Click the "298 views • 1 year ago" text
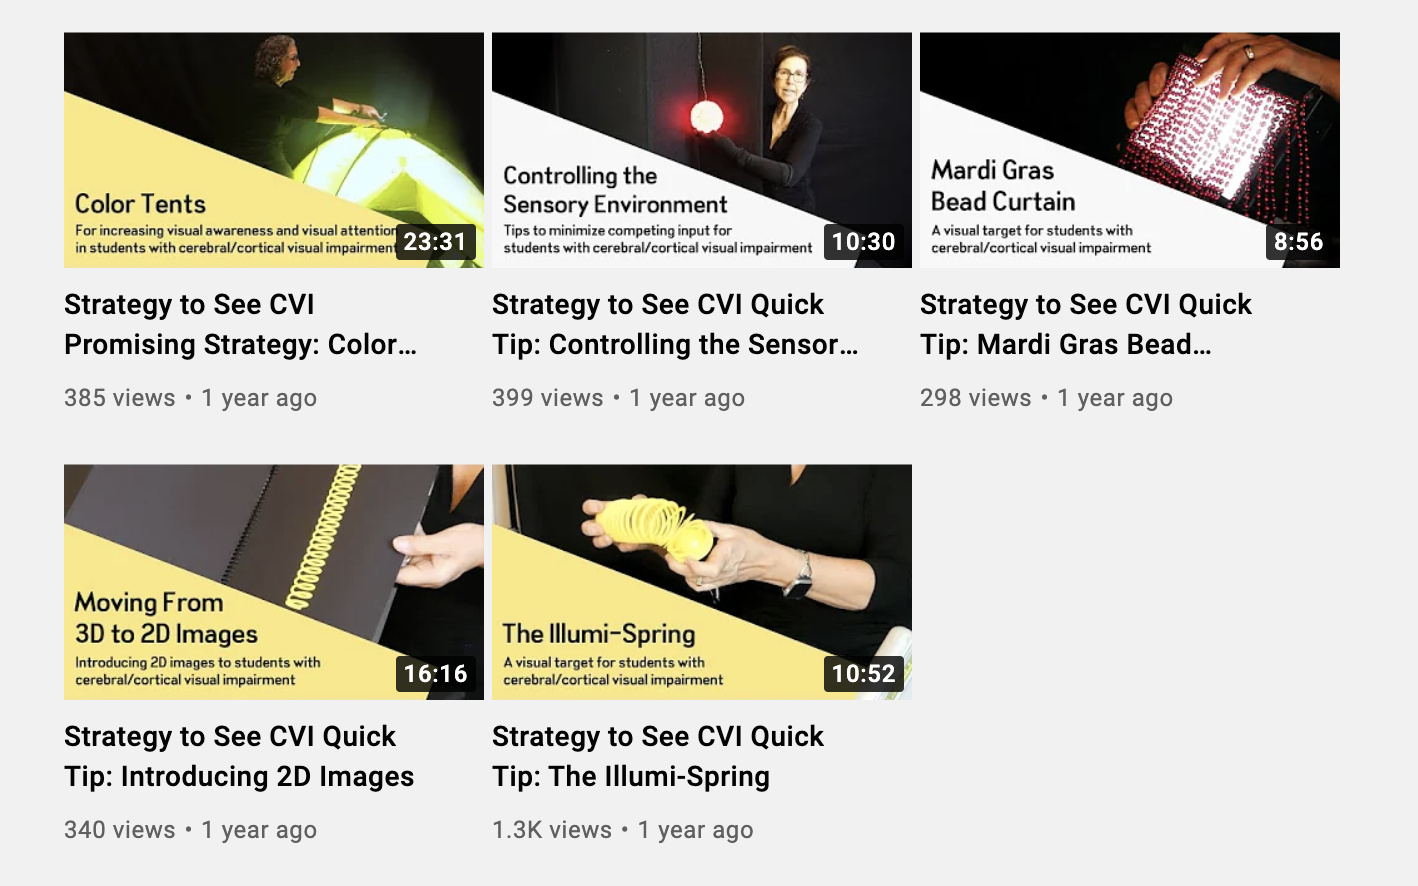Image resolution: width=1418 pixels, height=886 pixels. point(1046,398)
